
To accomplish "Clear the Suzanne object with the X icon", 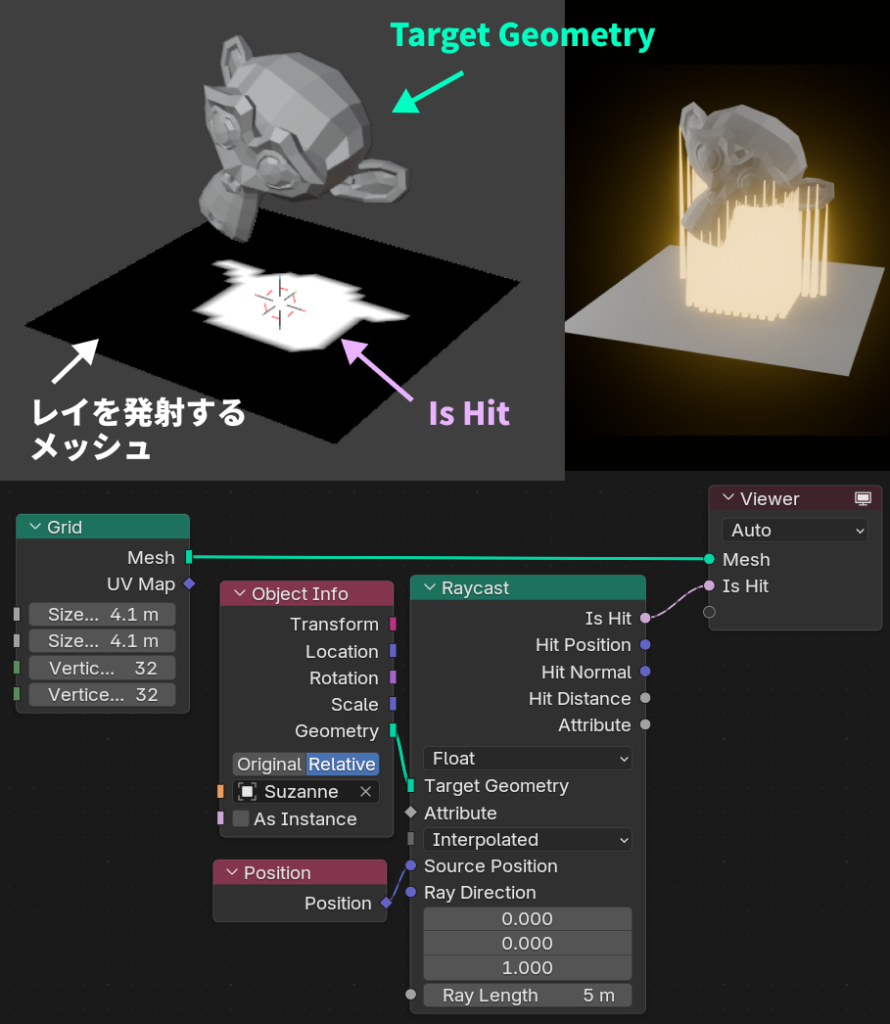I will pos(366,792).
